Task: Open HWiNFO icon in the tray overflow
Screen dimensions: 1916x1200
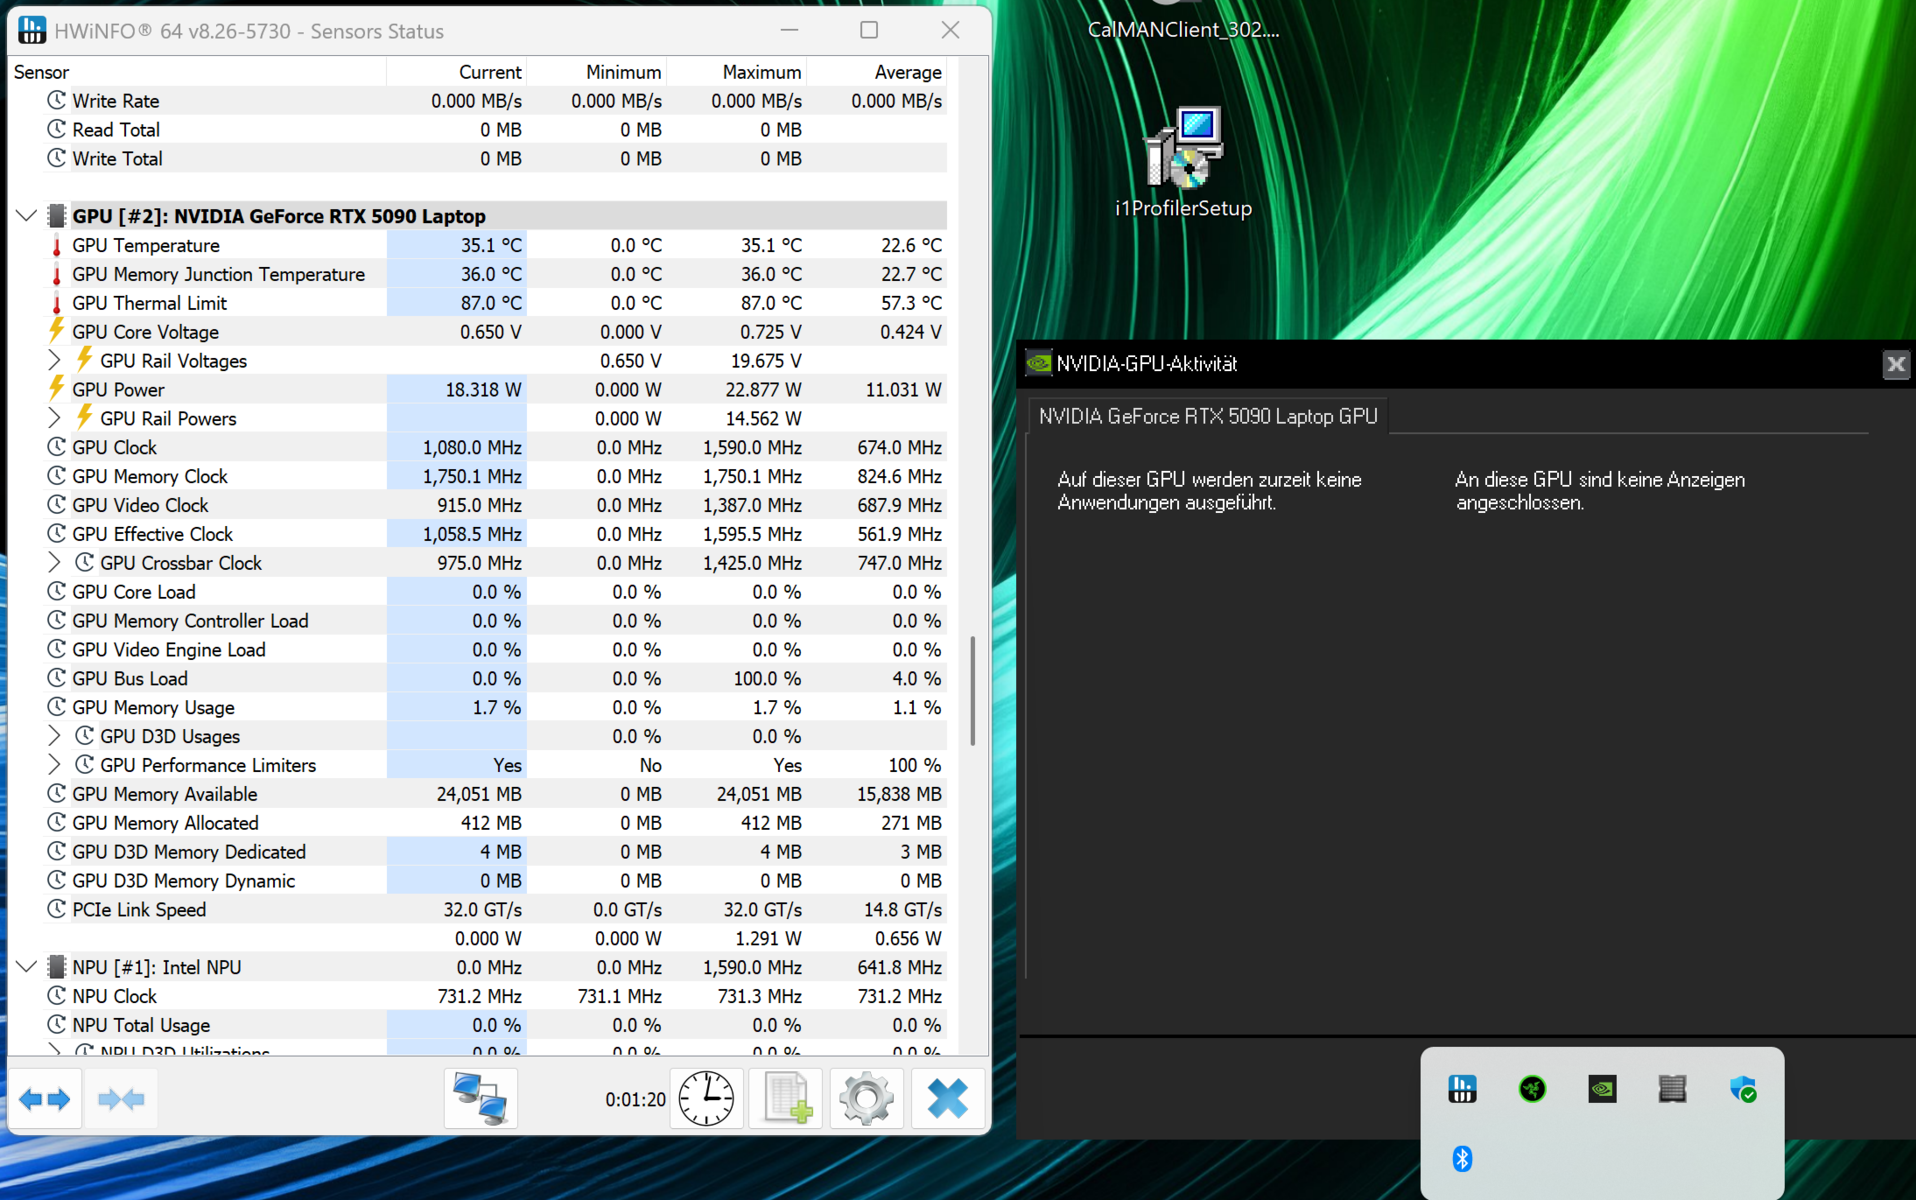Action: click(1462, 1089)
